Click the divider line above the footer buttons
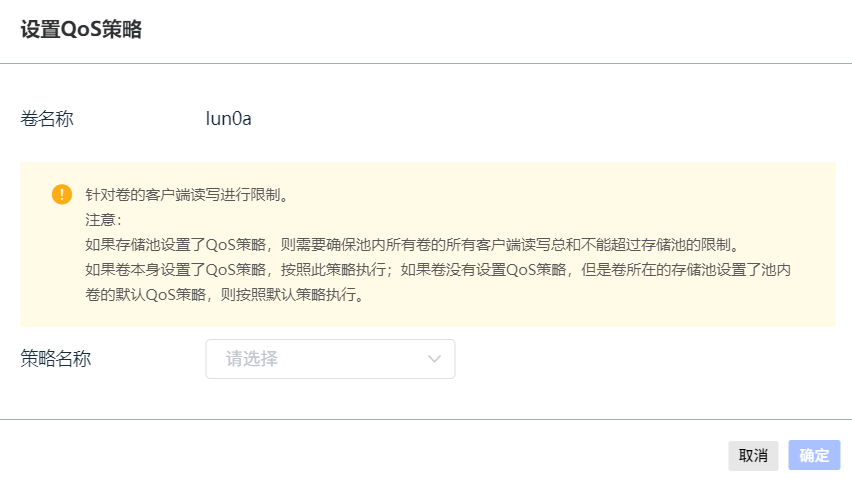 click(x=426, y=420)
